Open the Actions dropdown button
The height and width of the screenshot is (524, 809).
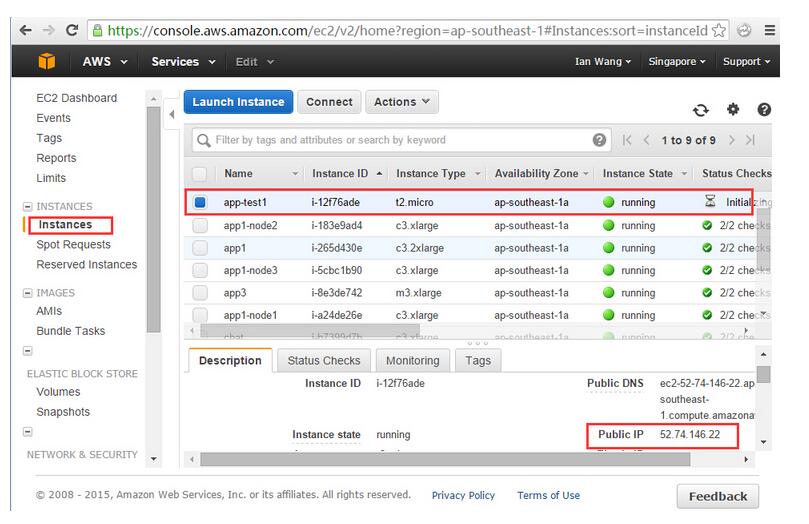click(402, 102)
